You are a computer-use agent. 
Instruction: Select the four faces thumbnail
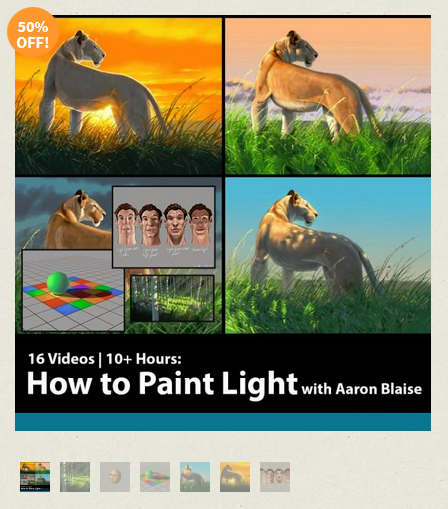tap(275, 477)
